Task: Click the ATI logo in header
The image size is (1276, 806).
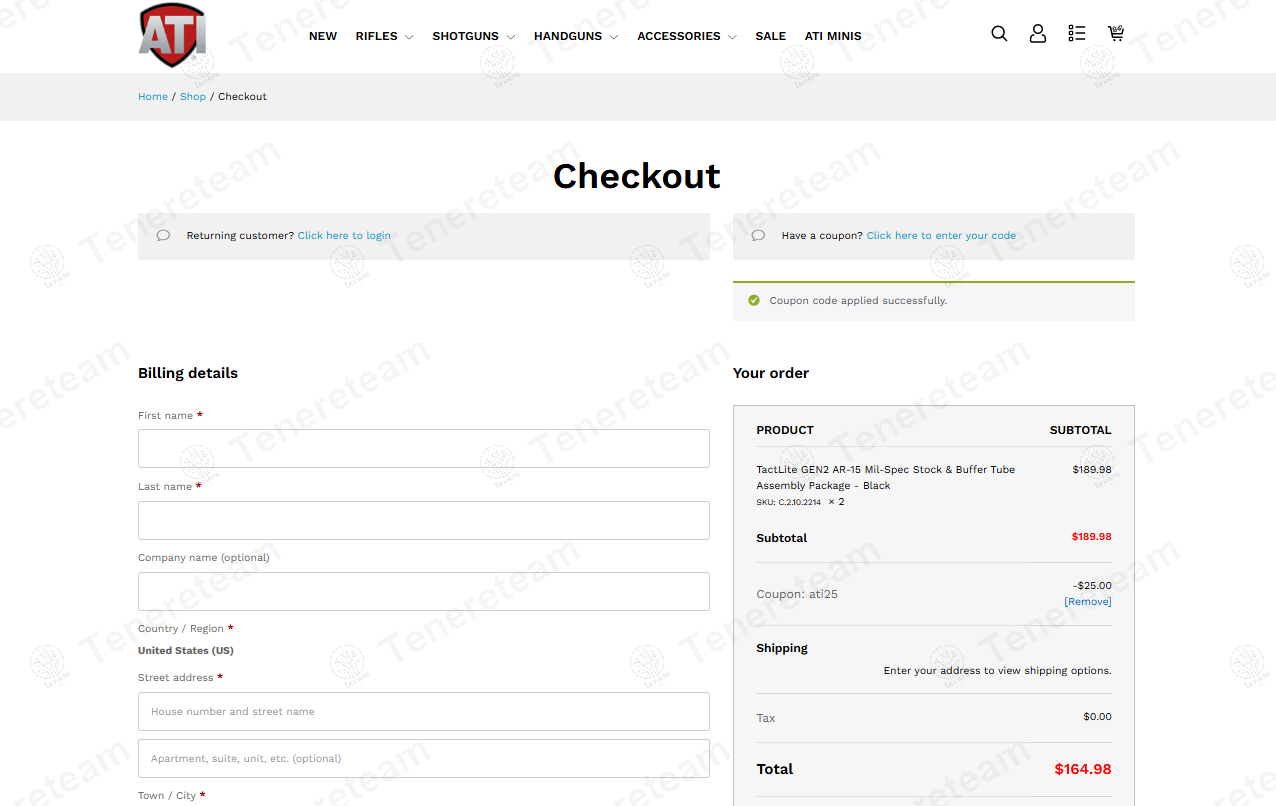Action: [x=172, y=35]
